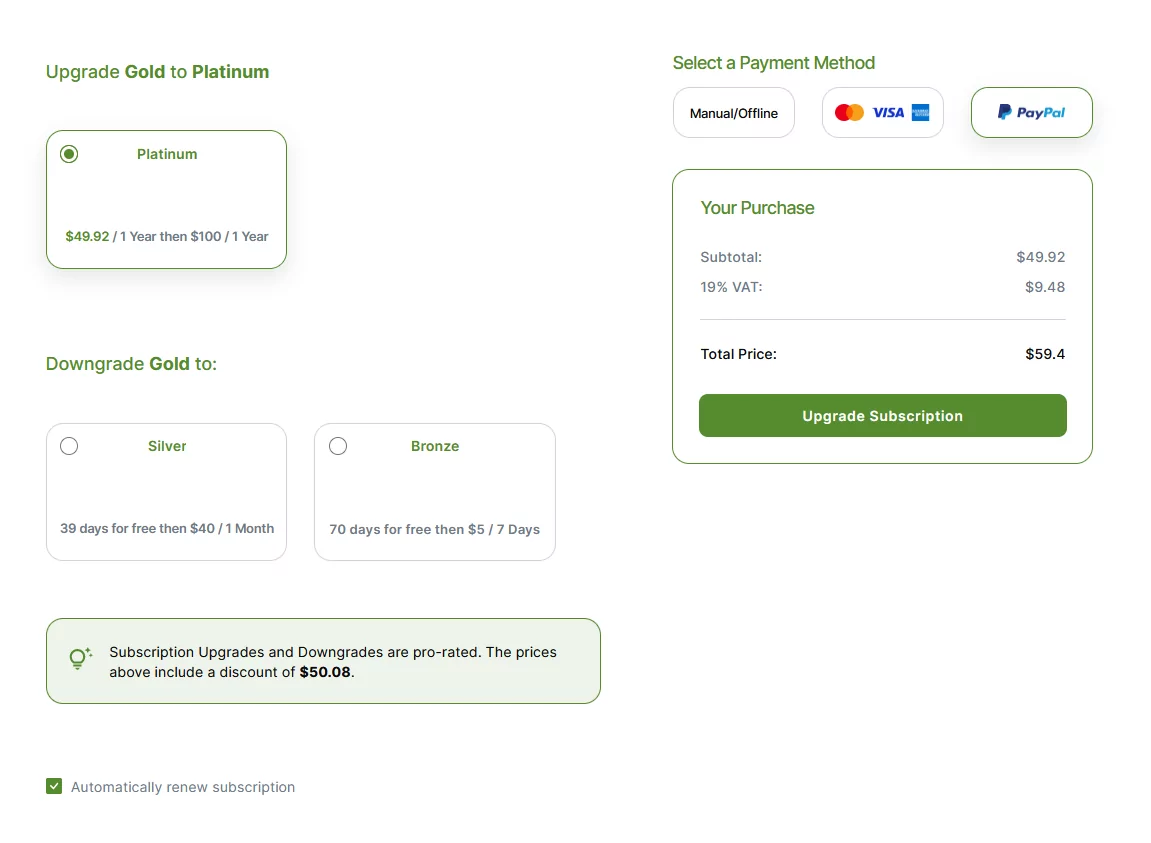Choose the Manual/Offline payment method
Viewport: 1151px width, 843px height.
pyautogui.click(x=734, y=113)
